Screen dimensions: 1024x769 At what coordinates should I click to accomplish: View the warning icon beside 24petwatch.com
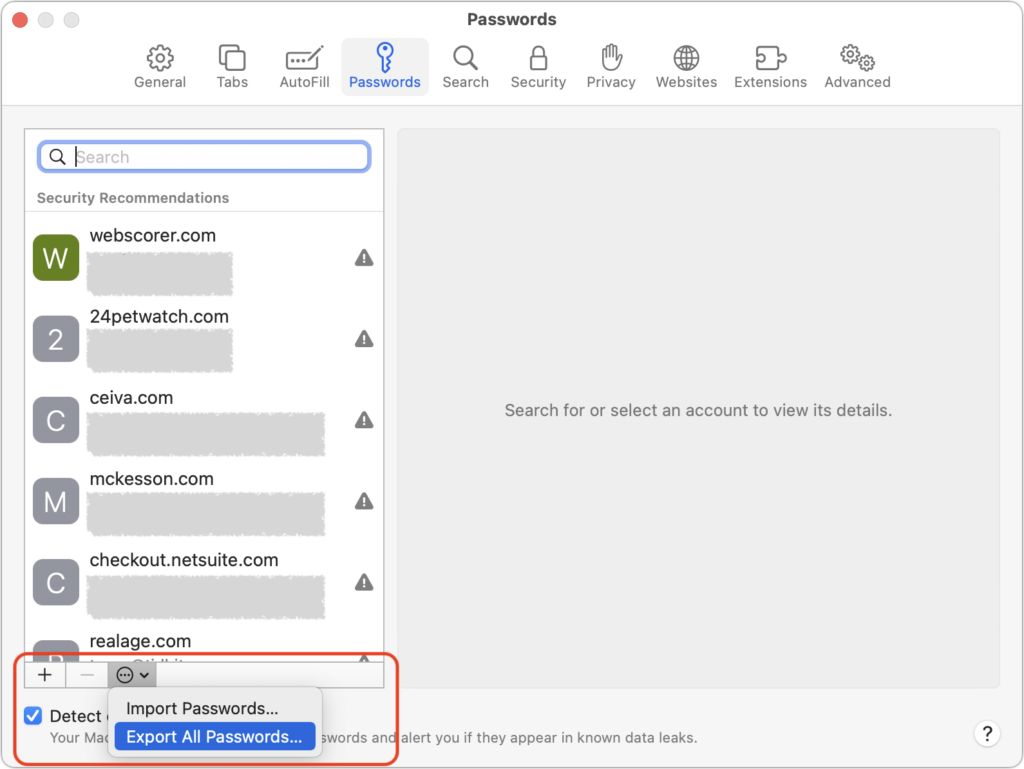coord(364,339)
